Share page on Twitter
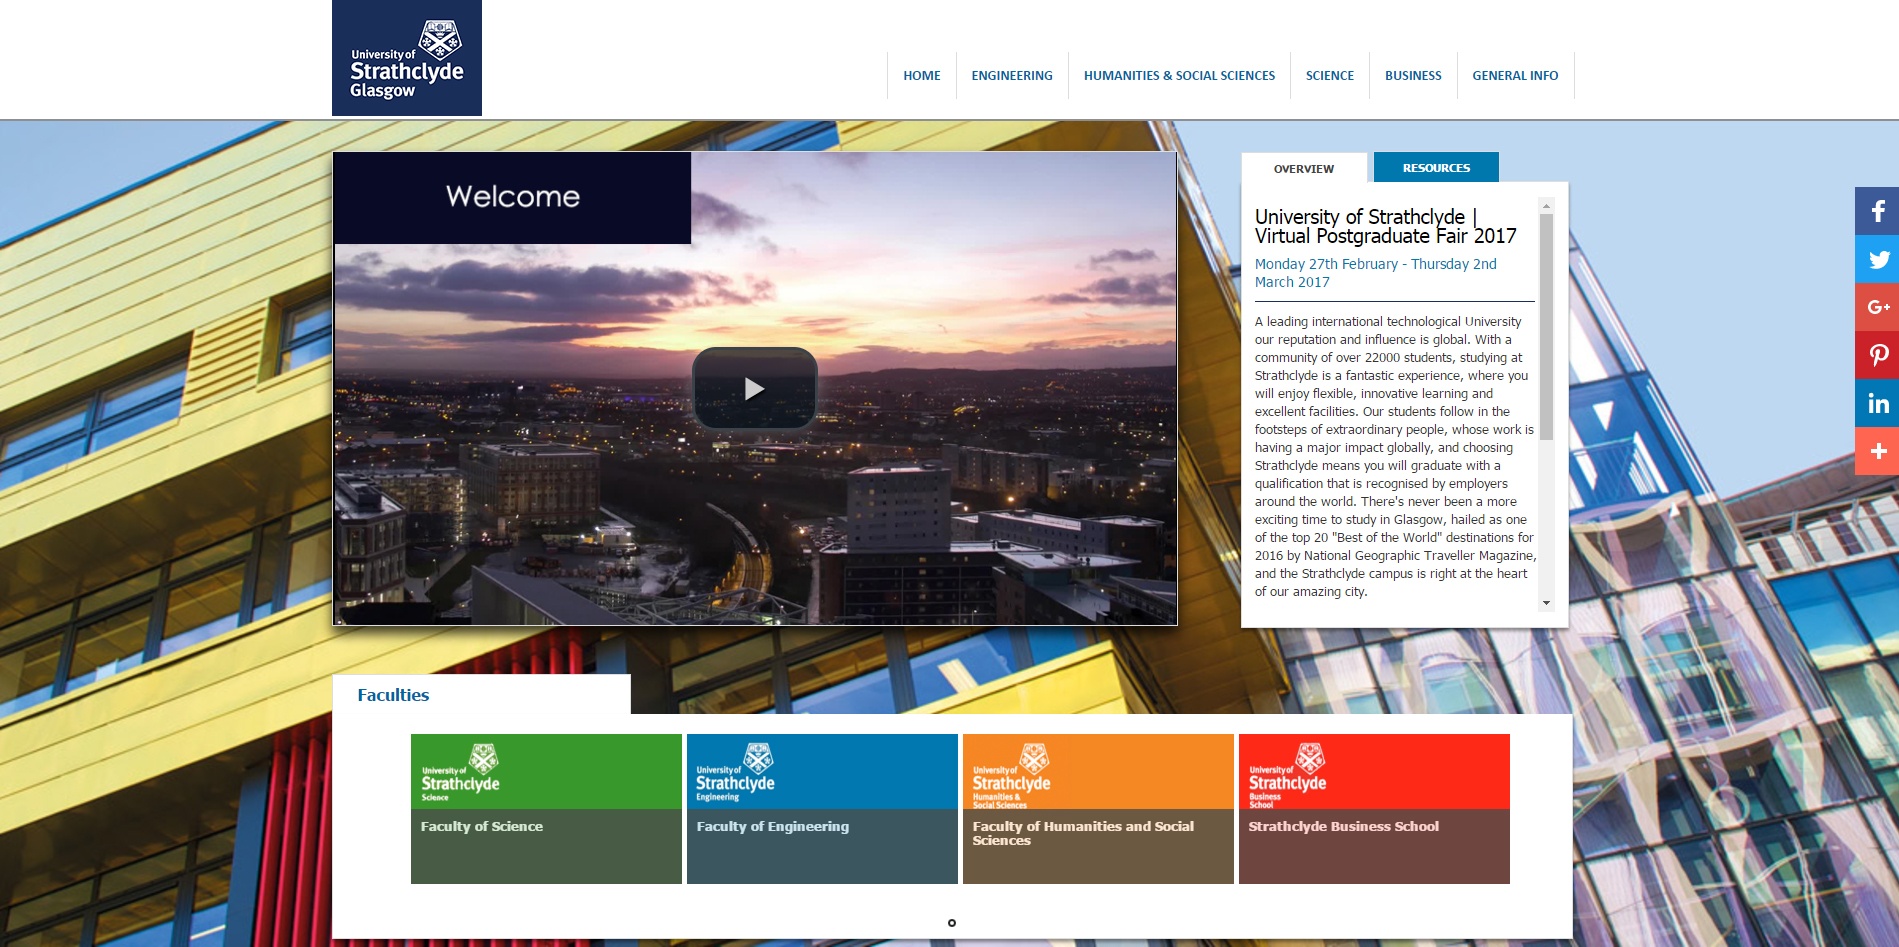The width and height of the screenshot is (1899, 947). [1877, 259]
